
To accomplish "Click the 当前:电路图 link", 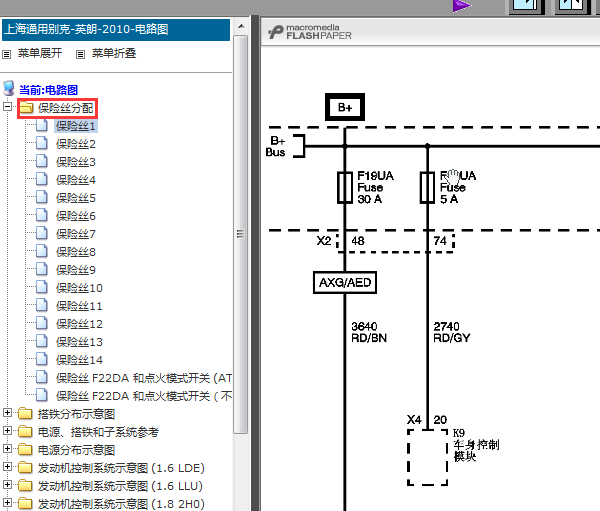I will [49, 90].
